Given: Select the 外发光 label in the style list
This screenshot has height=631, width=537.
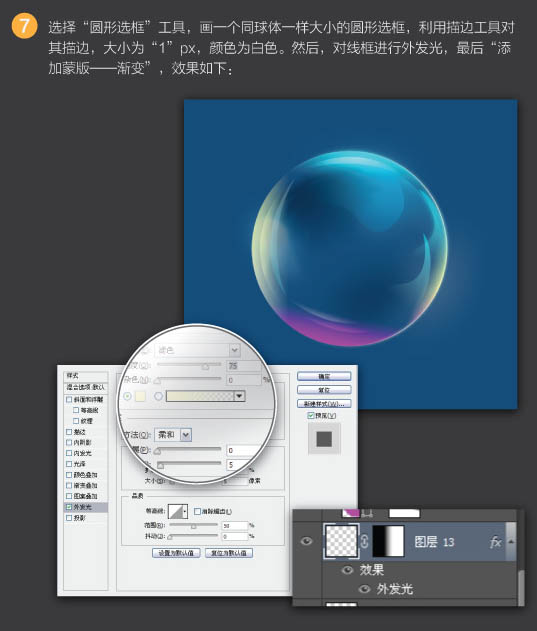Looking at the screenshot, I should tap(83, 507).
